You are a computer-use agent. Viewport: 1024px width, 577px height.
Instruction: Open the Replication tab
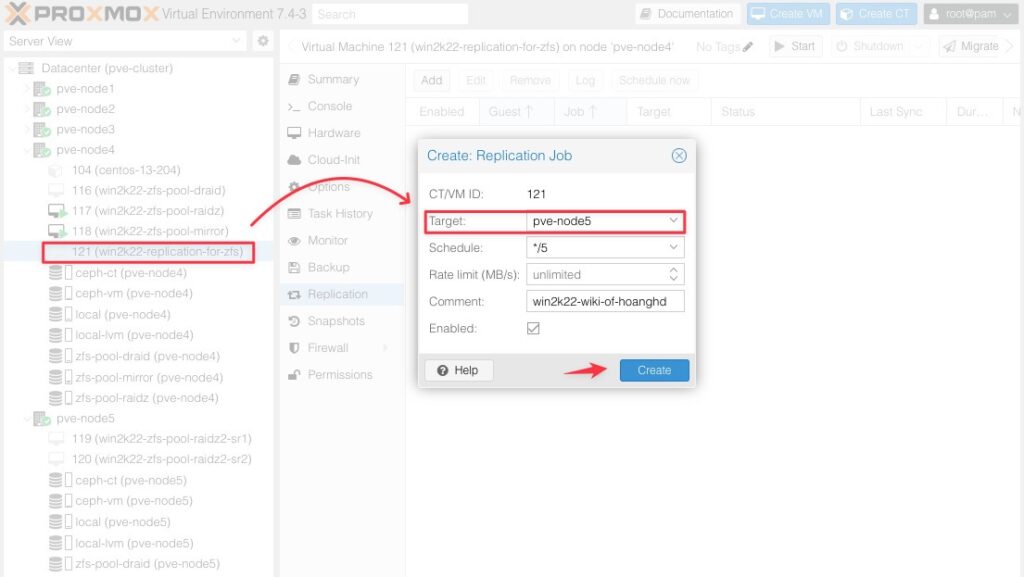click(x=342, y=294)
